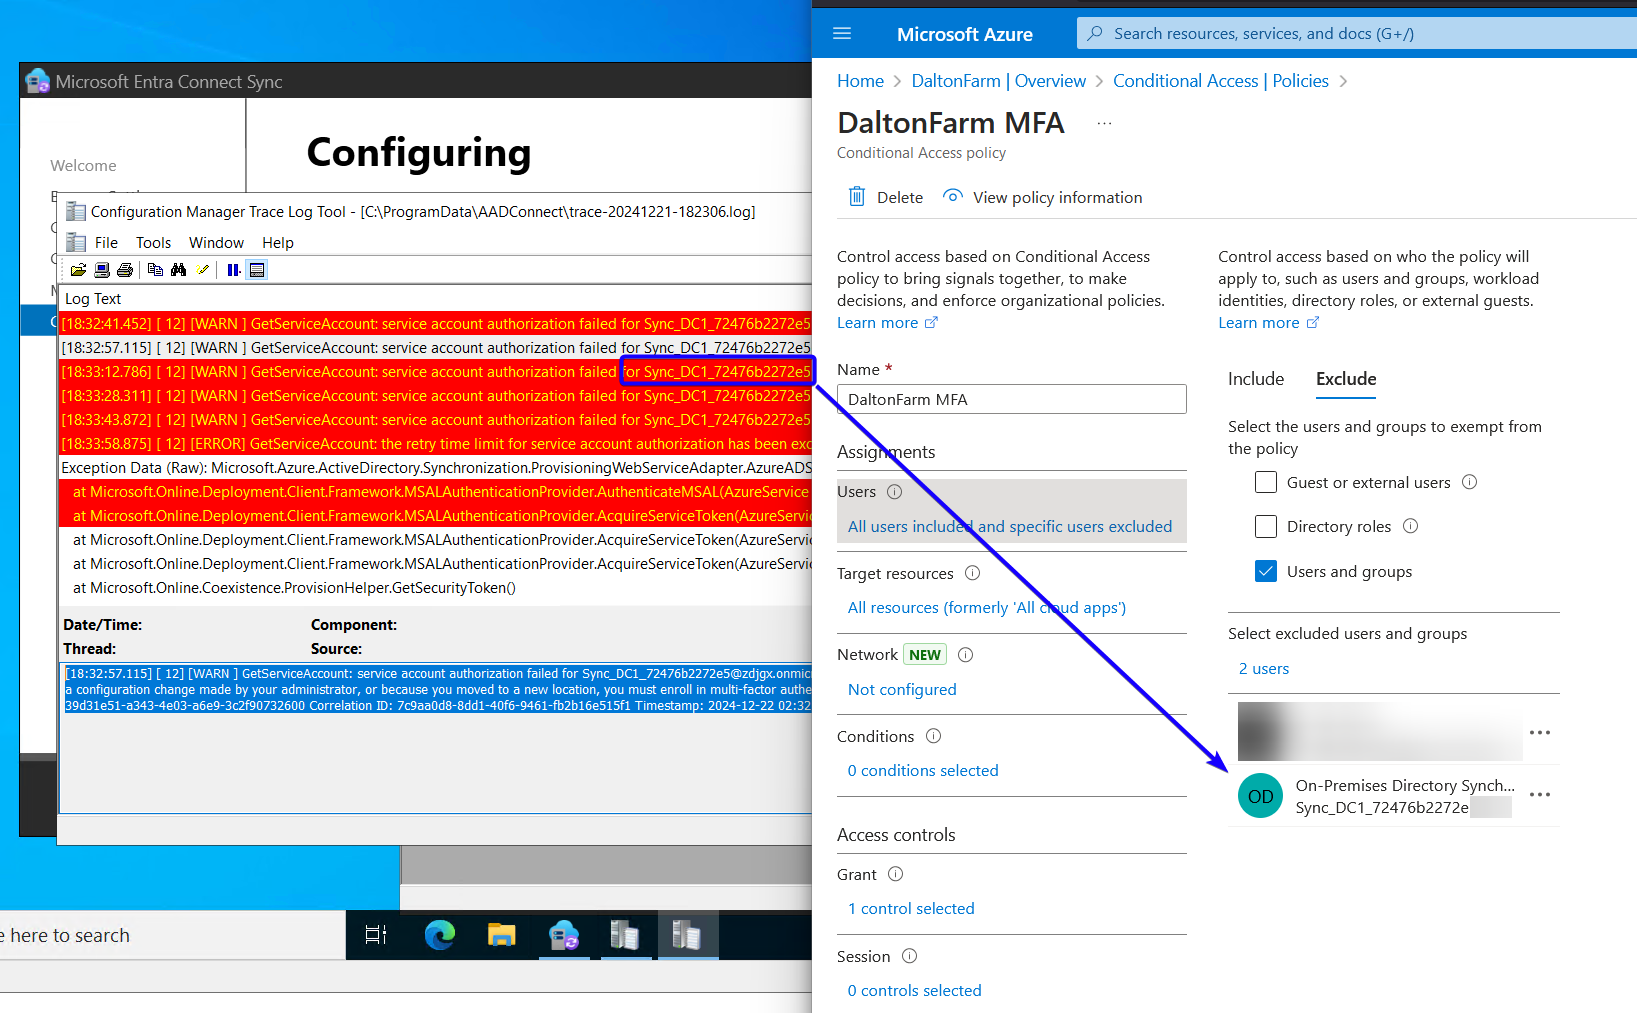
Task: Click the Delete trash icon for the policy
Action: click(x=857, y=197)
